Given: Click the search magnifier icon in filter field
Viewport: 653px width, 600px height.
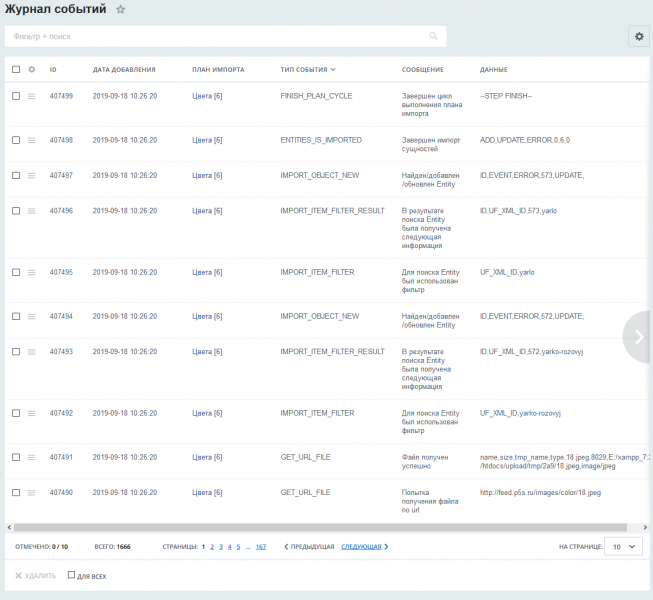Looking at the screenshot, I should pos(433,36).
